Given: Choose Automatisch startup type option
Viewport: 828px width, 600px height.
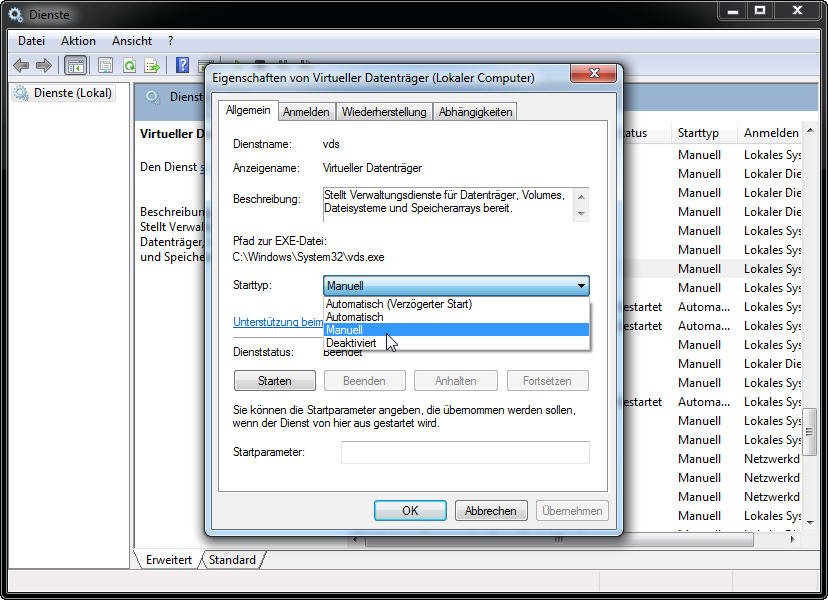Looking at the screenshot, I should [456, 317].
